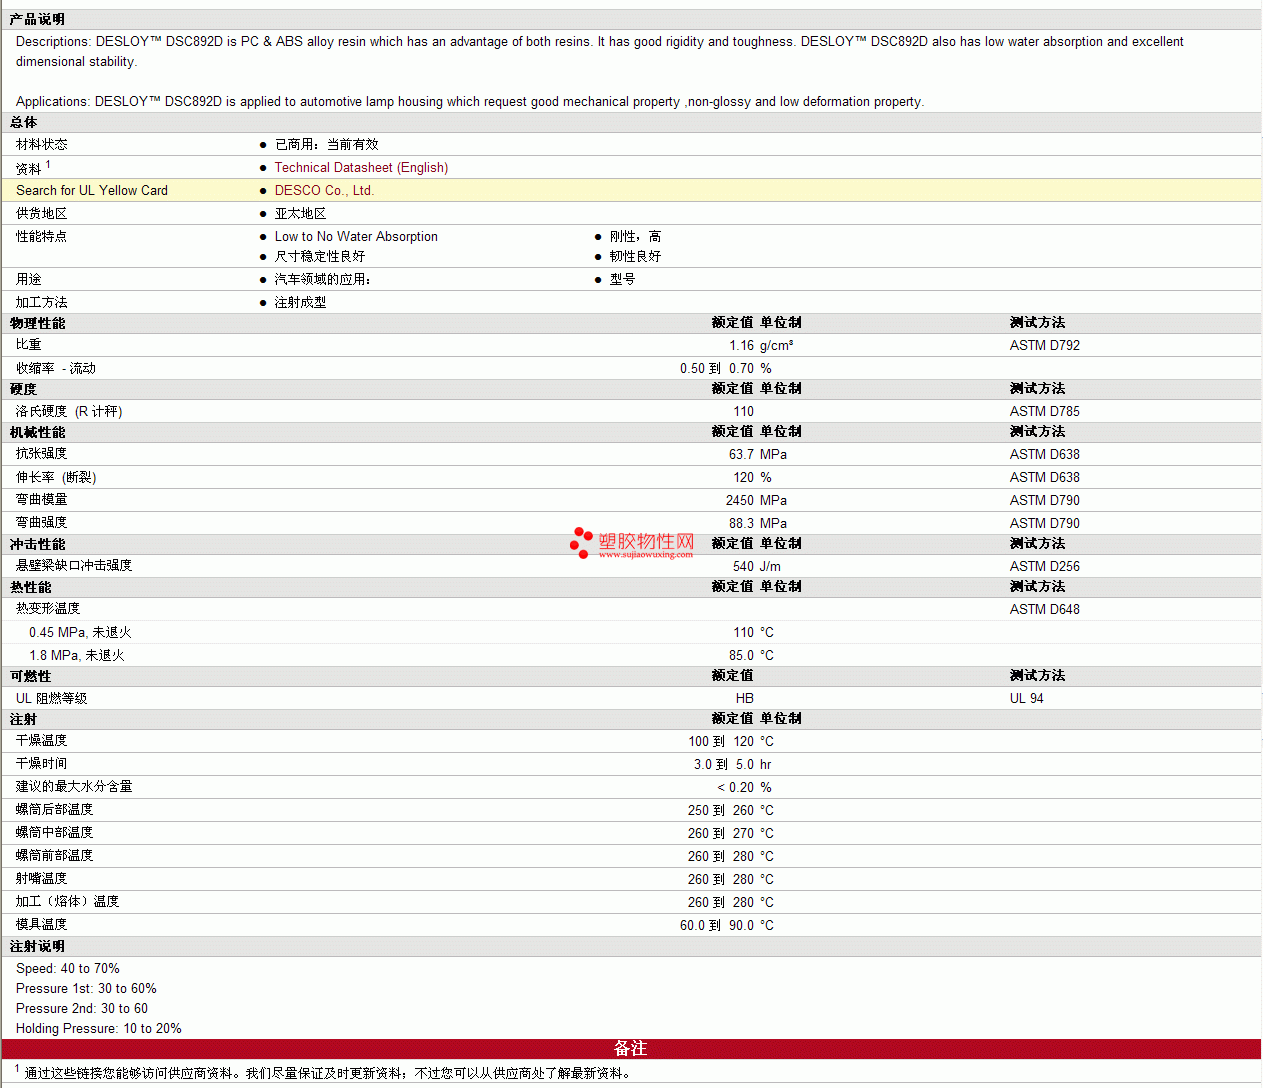Screen dimensions: 1263x1088
Task: Click the 2450 MPa flexural modulus value
Action: (756, 501)
